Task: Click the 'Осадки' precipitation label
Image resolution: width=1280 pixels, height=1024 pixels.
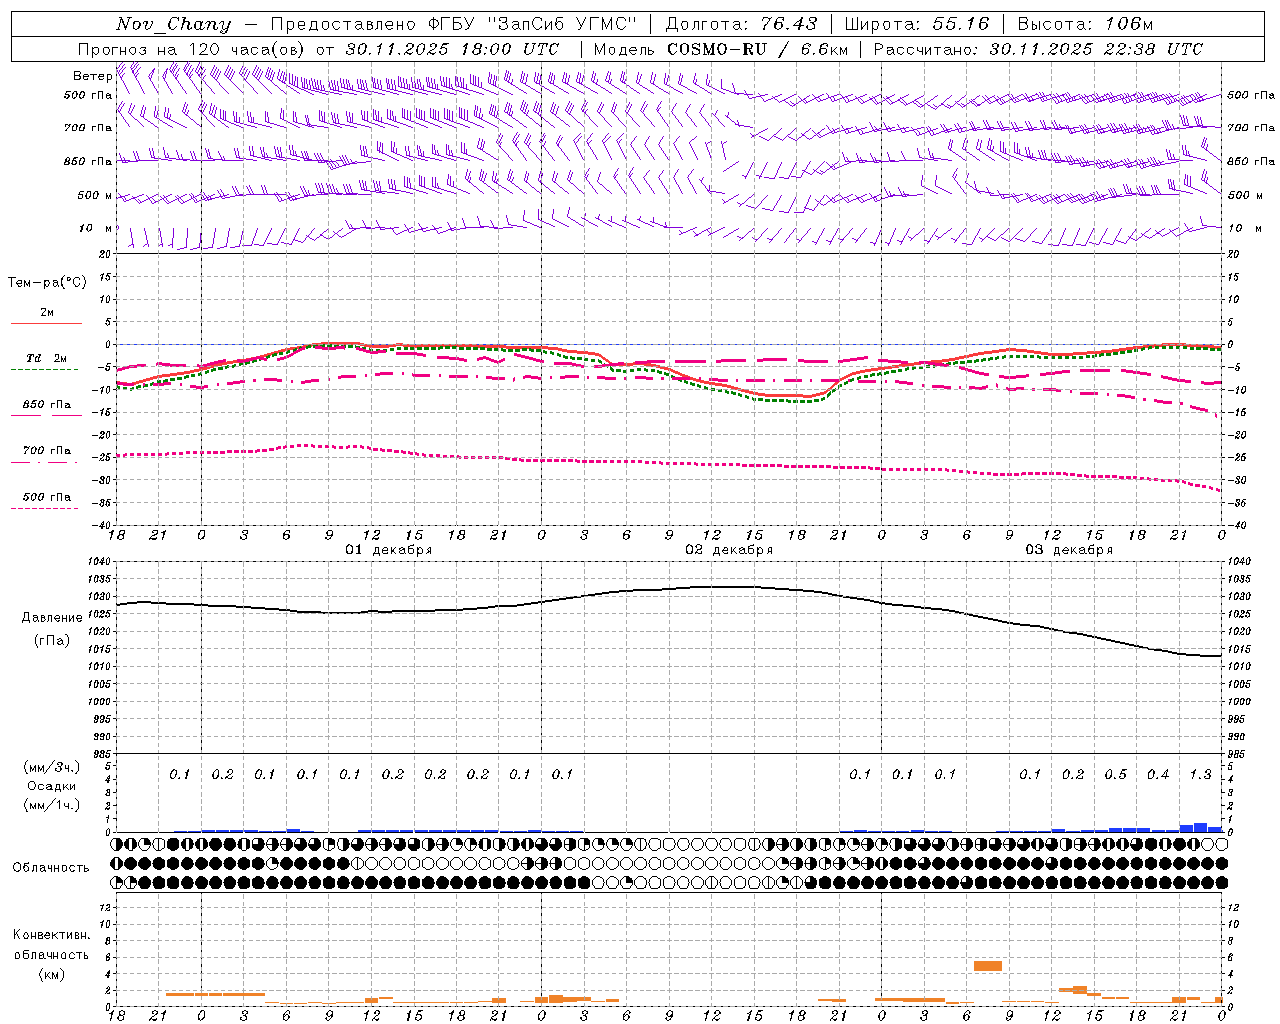Action: (52, 786)
